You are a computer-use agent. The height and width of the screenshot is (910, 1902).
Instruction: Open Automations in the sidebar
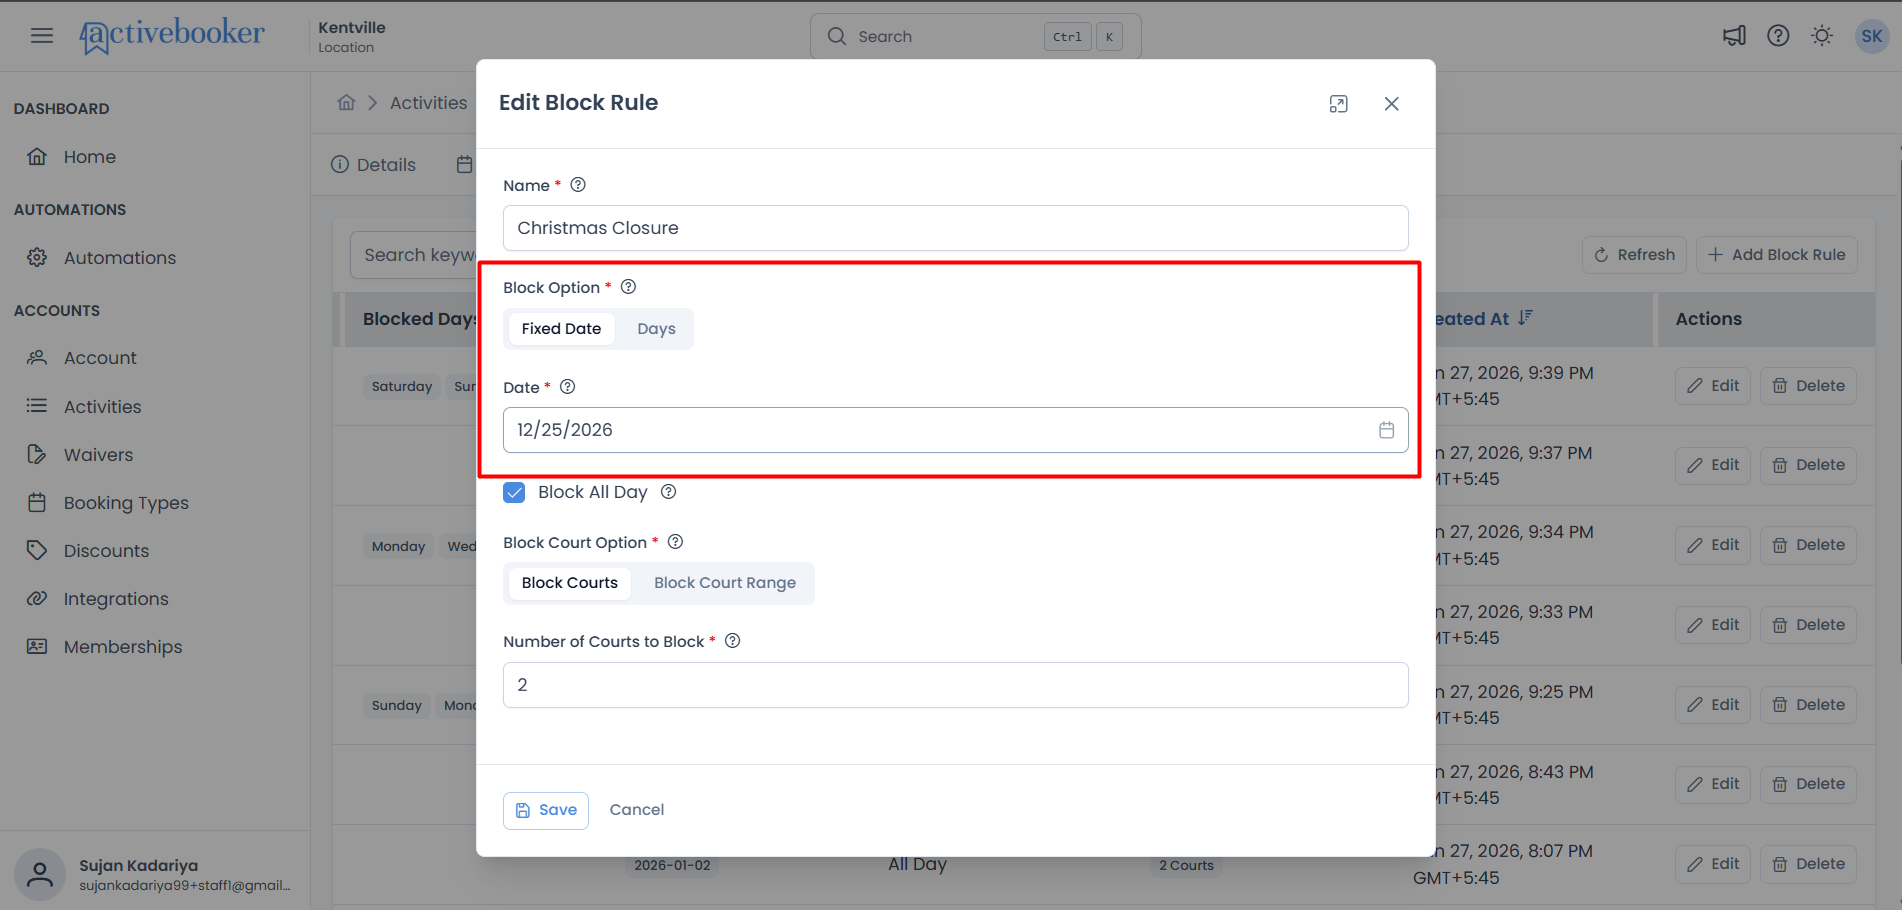pyautogui.click(x=120, y=258)
